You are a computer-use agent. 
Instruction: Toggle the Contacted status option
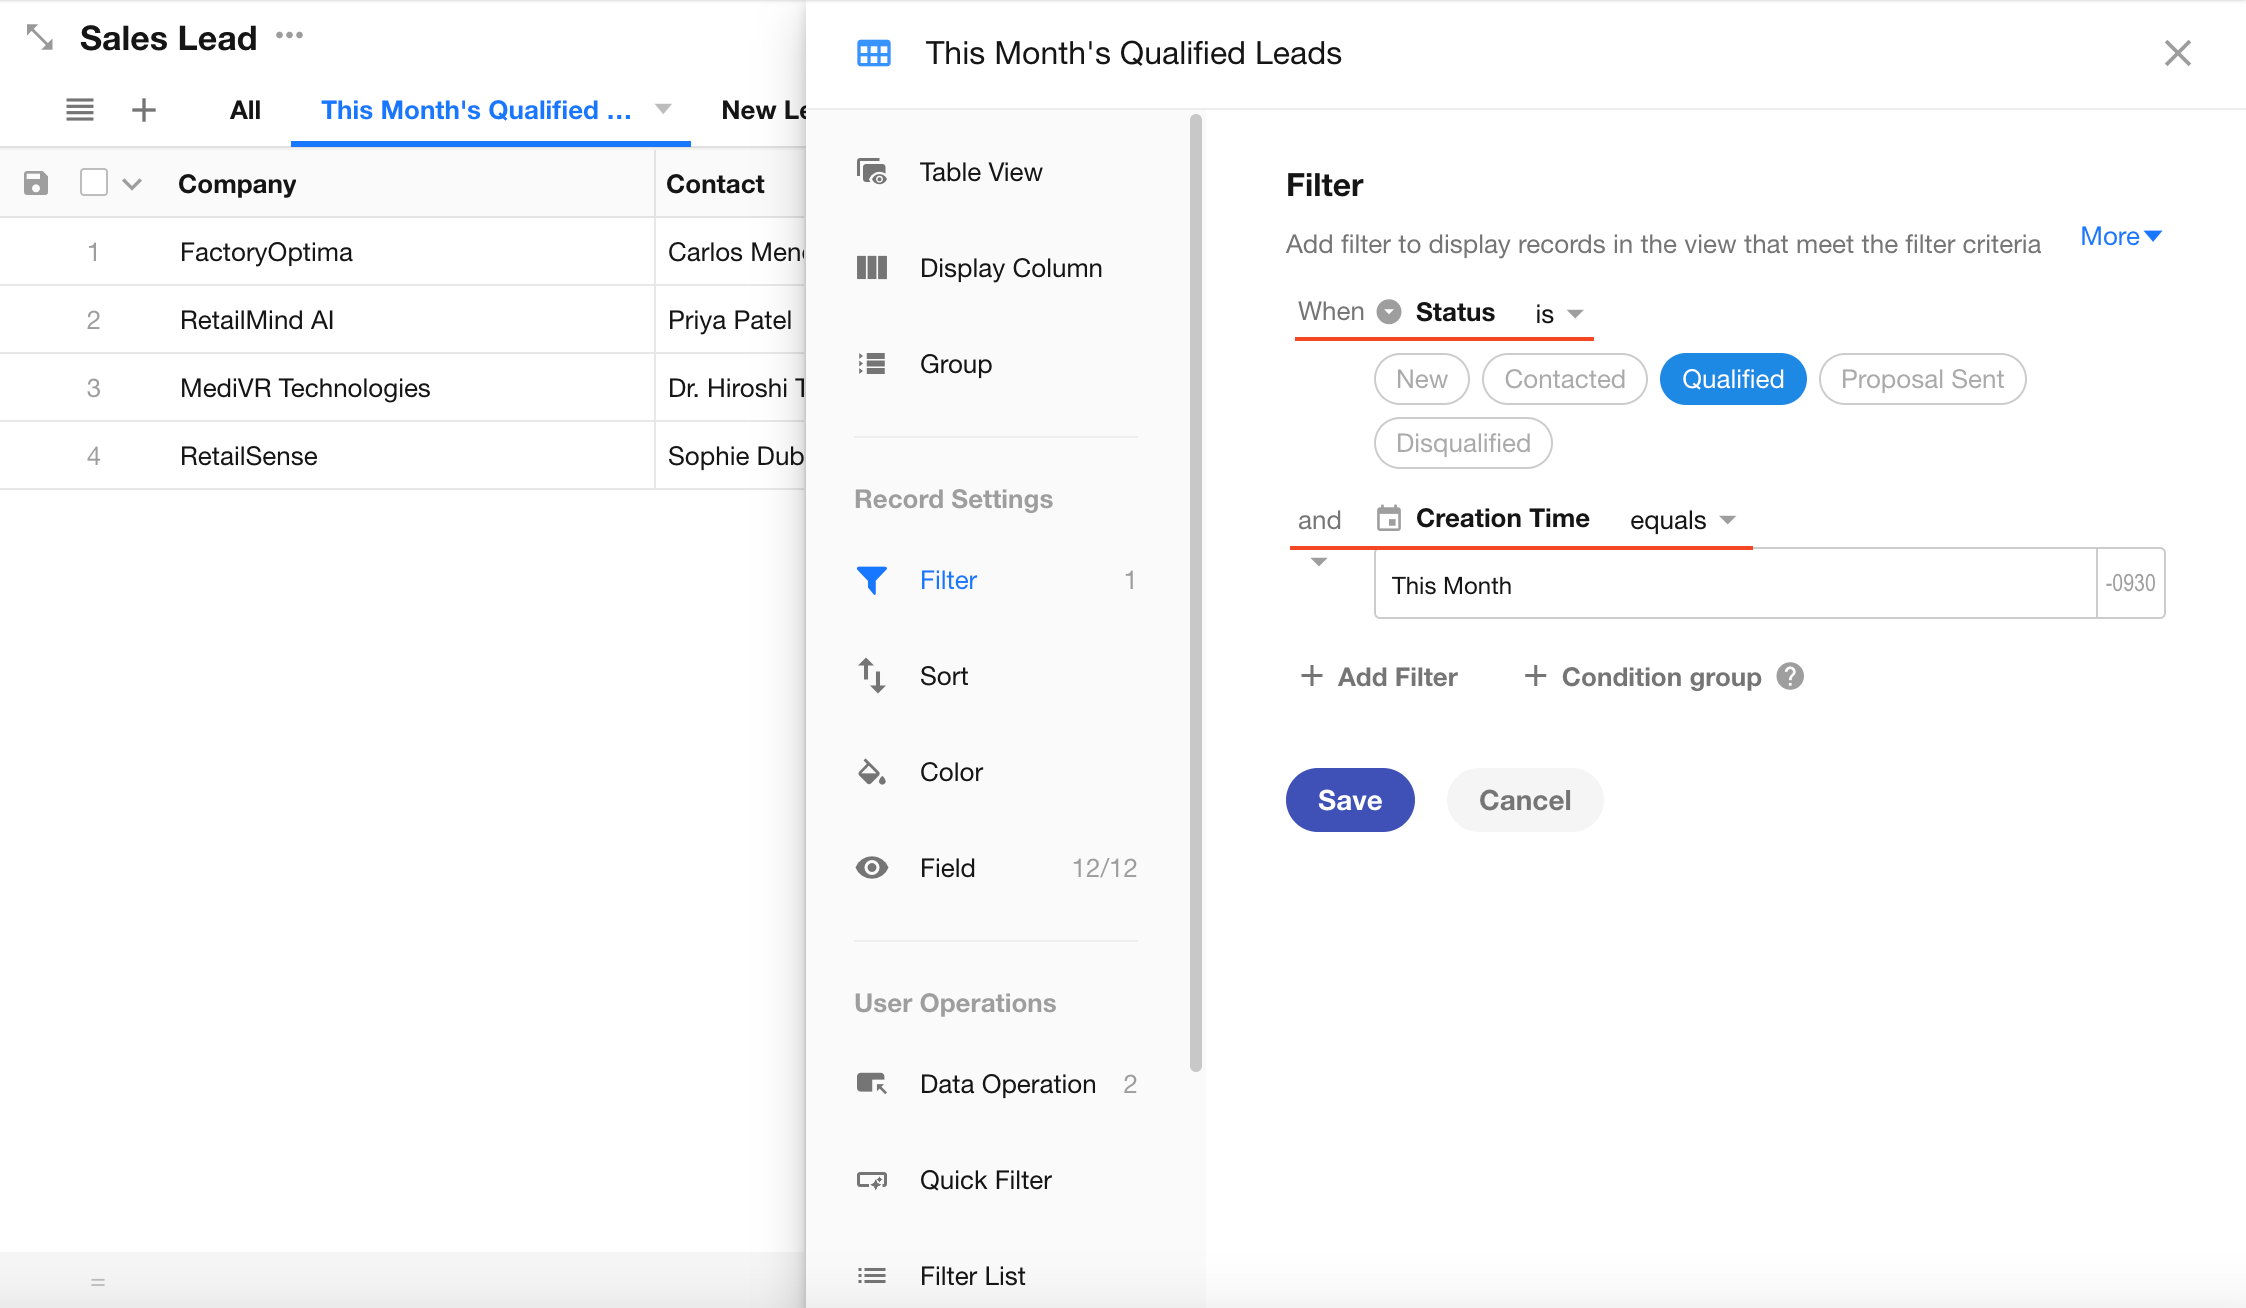coord(1564,379)
